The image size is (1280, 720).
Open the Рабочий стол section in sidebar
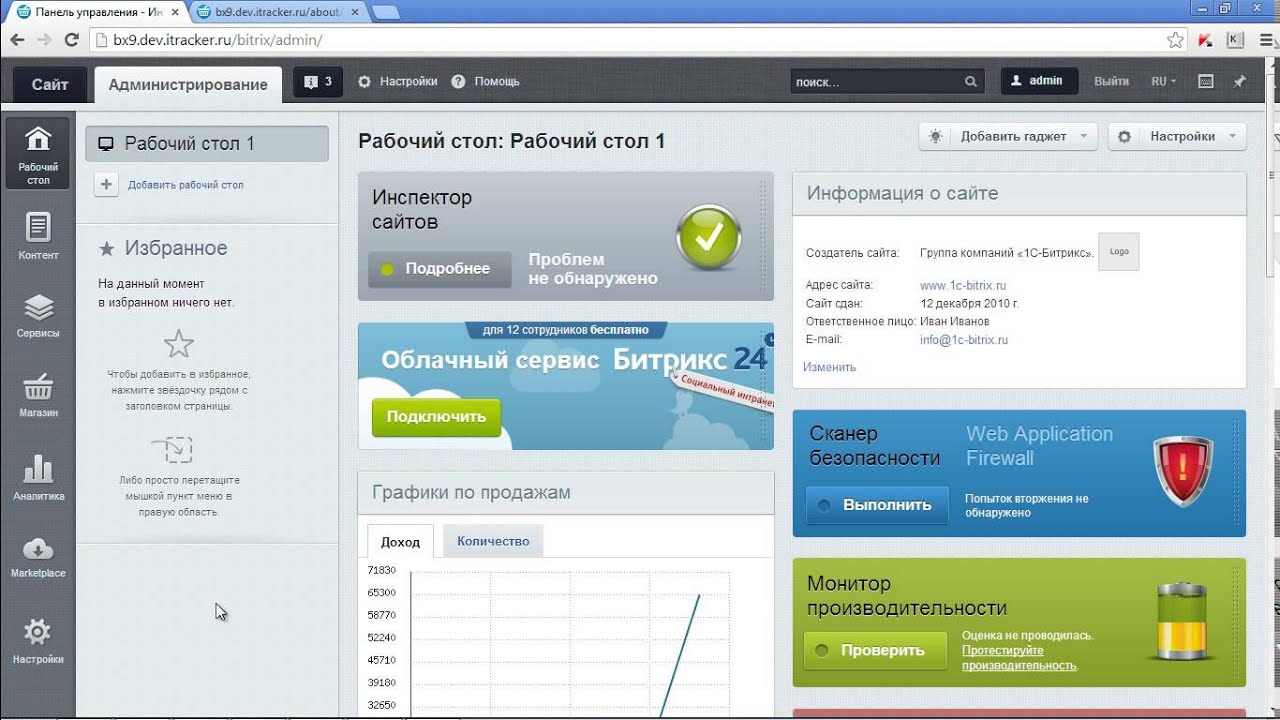[38, 153]
